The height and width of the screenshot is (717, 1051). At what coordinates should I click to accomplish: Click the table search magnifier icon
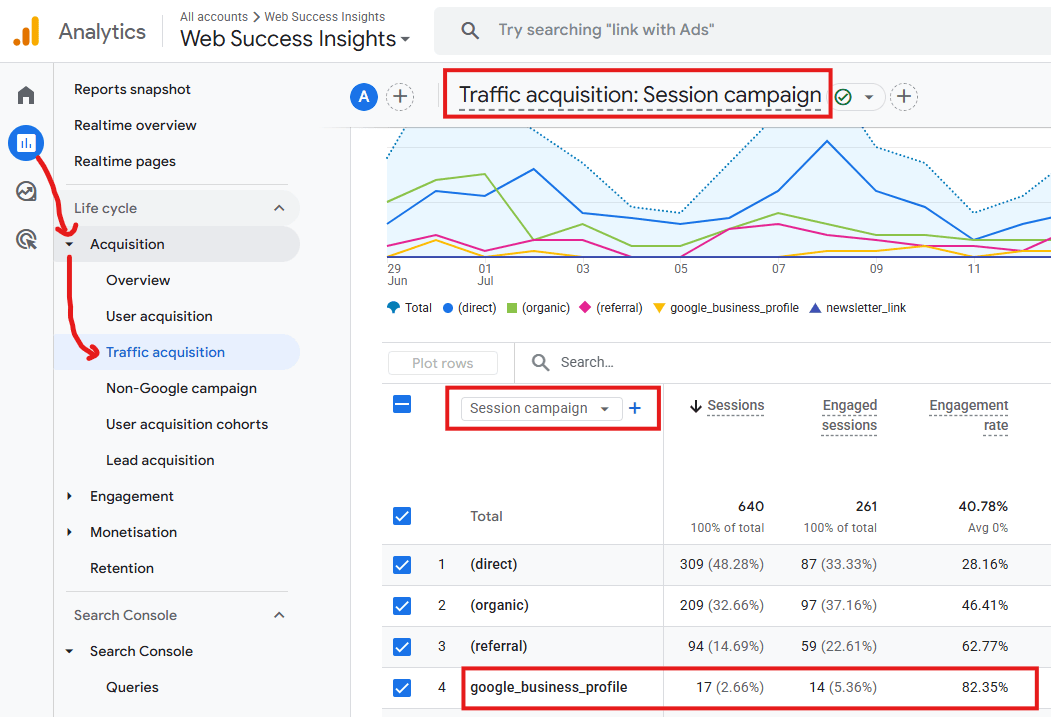click(x=540, y=363)
